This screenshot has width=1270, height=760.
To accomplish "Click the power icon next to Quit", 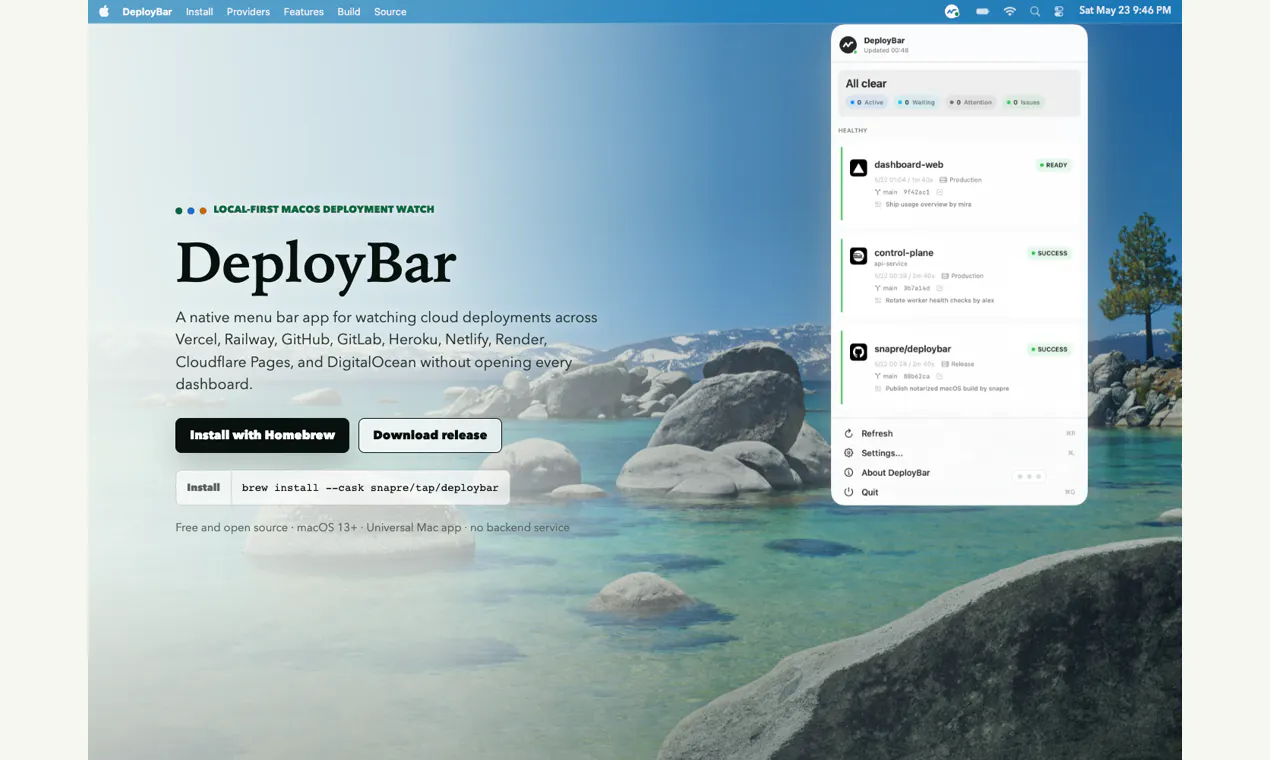I will click(x=848, y=492).
